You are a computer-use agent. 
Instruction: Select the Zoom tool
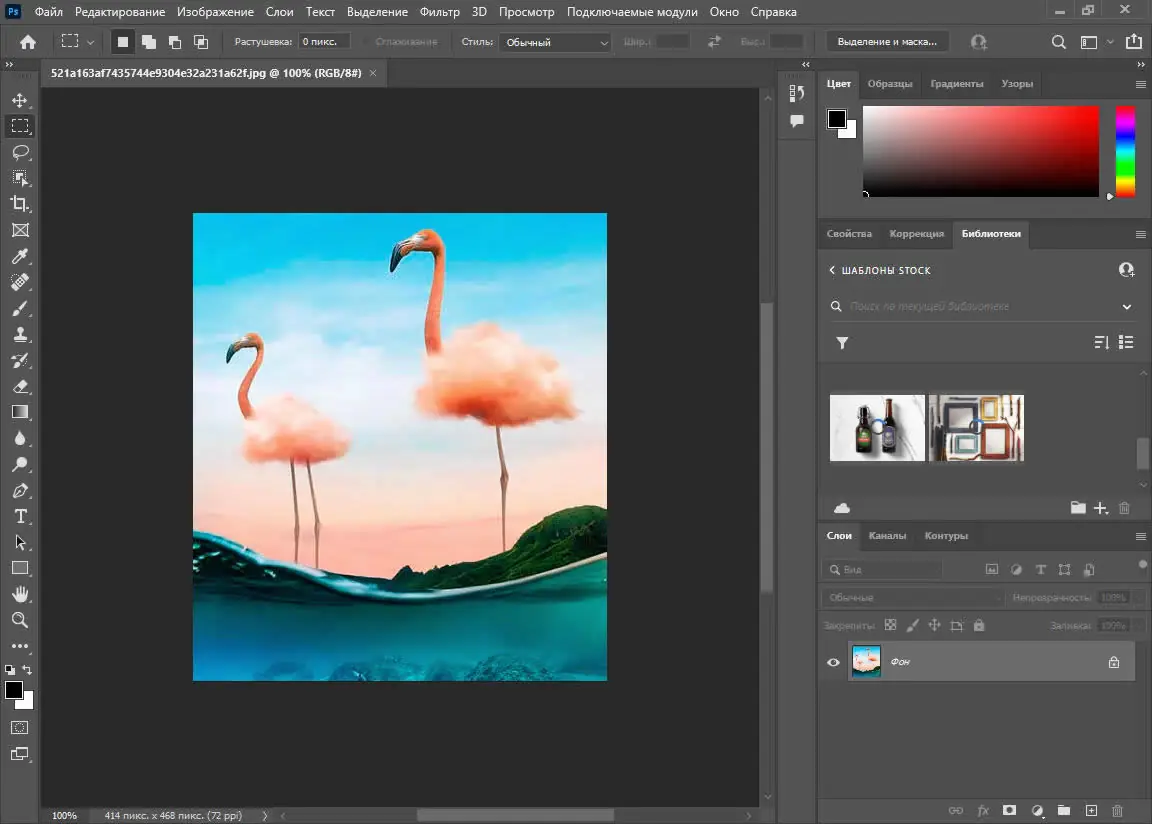[21, 620]
